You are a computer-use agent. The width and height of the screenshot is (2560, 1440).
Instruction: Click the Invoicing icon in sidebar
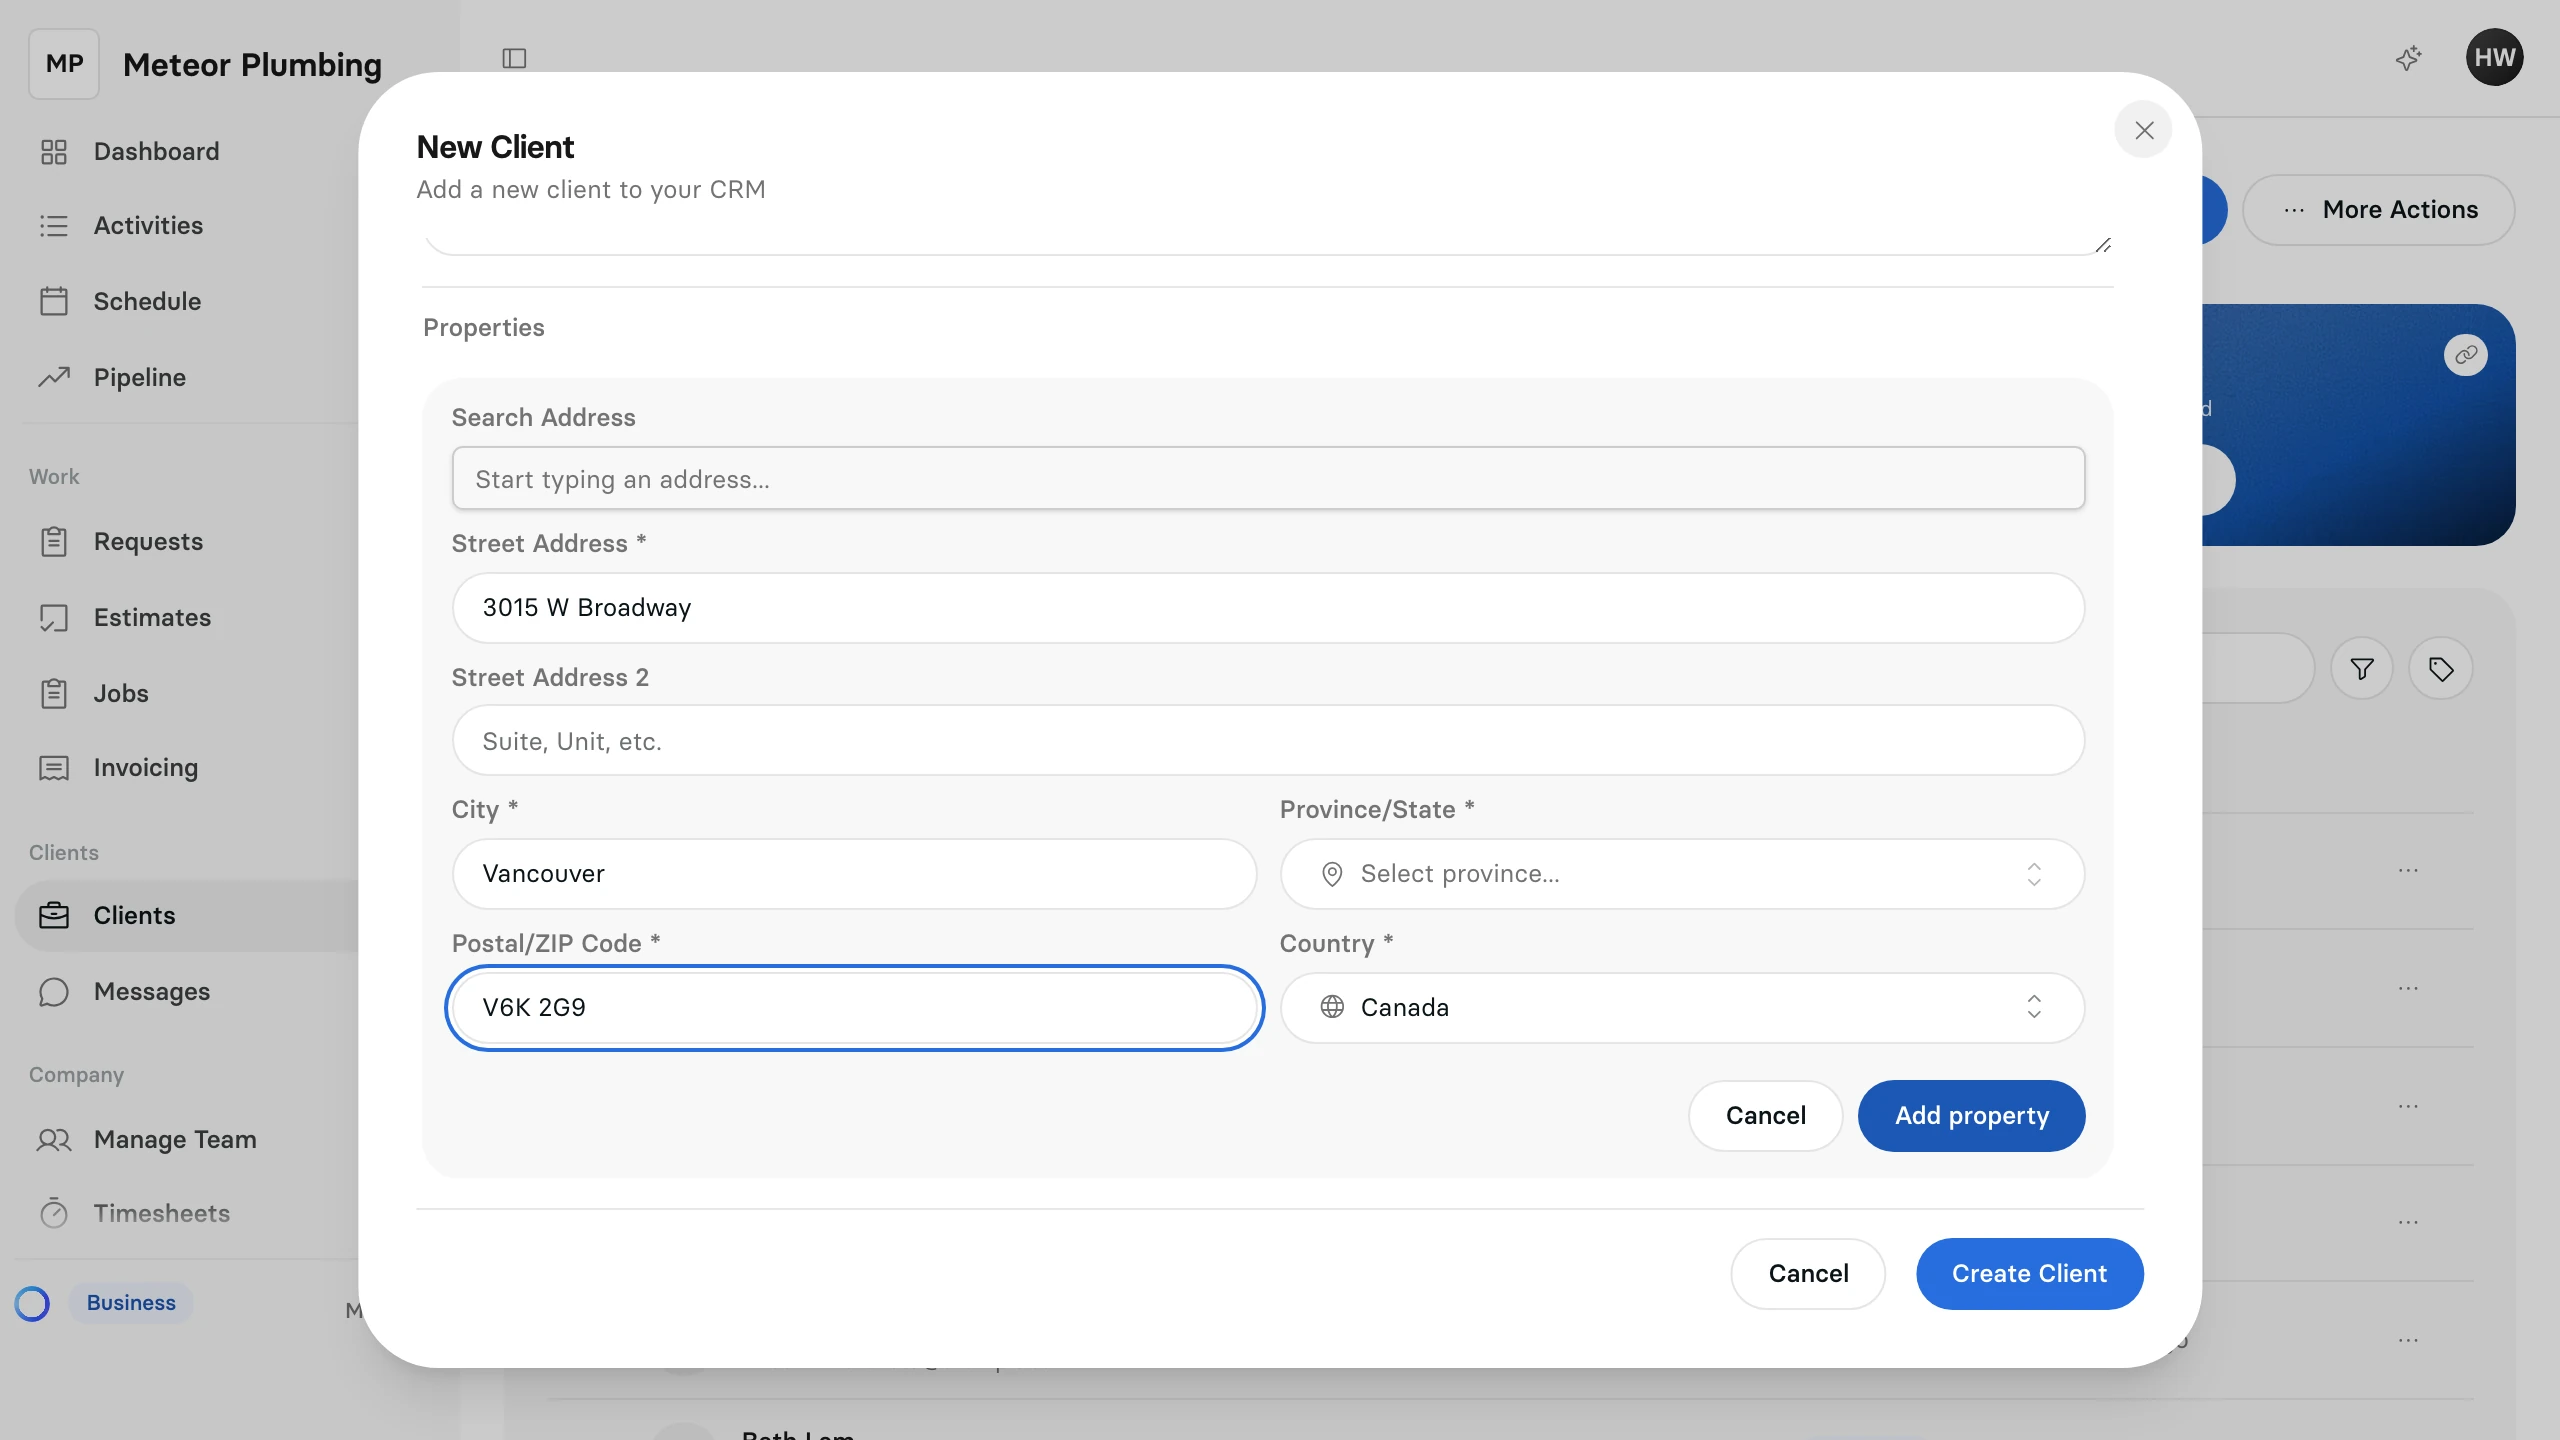[54, 768]
